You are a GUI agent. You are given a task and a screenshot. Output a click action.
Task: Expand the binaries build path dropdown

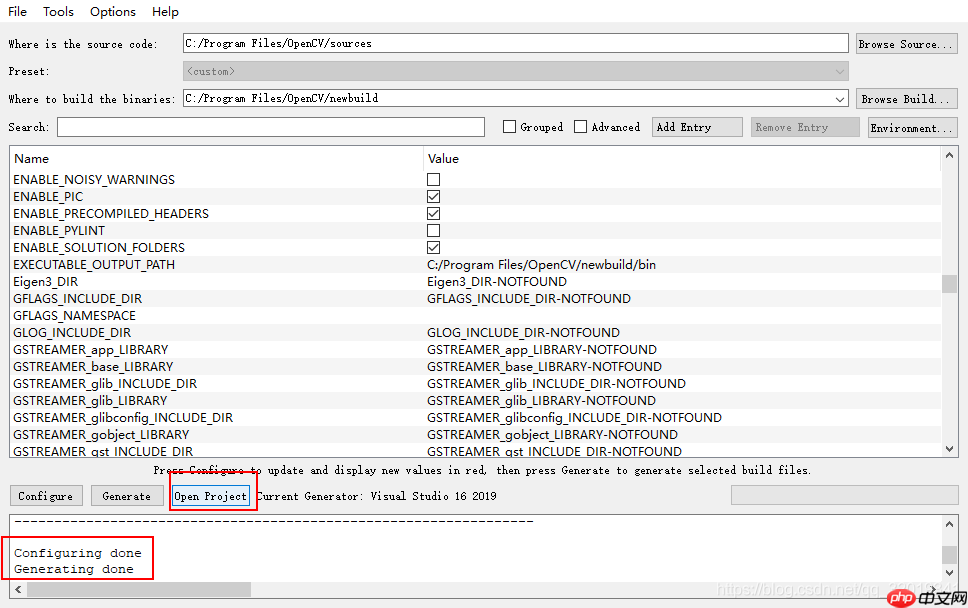[x=838, y=98]
